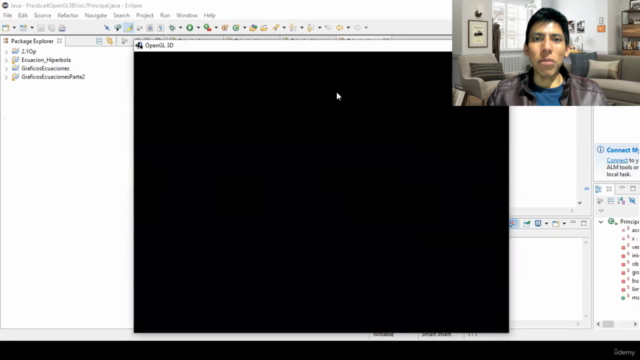Click the Next Annotation icon
The image size is (640, 360).
pos(293,28)
